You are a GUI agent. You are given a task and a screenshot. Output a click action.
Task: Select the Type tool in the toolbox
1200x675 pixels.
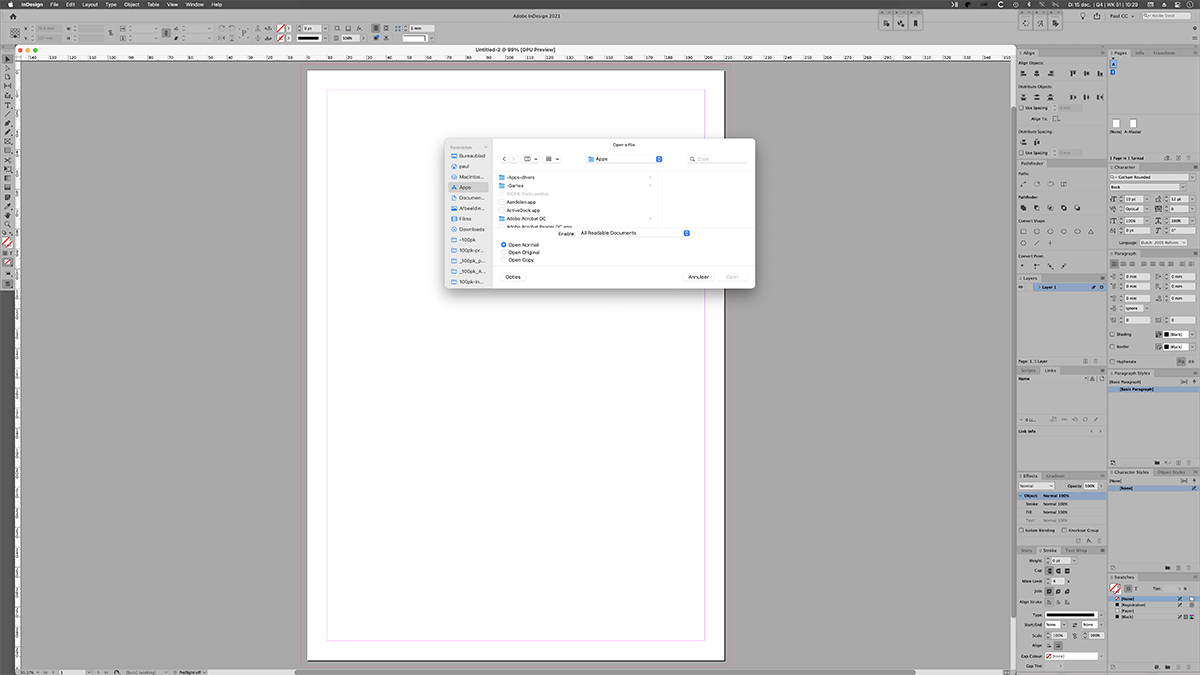(x=7, y=105)
